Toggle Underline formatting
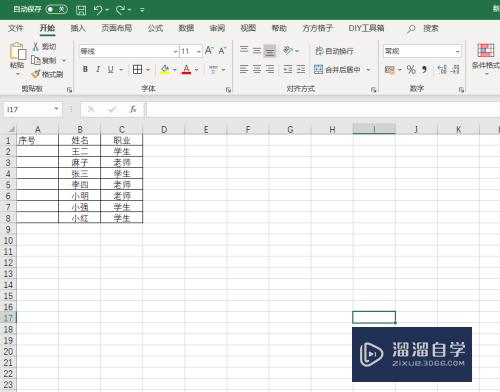This screenshot has width=500, height=392. pyautogui.click(x=111, y=69)
